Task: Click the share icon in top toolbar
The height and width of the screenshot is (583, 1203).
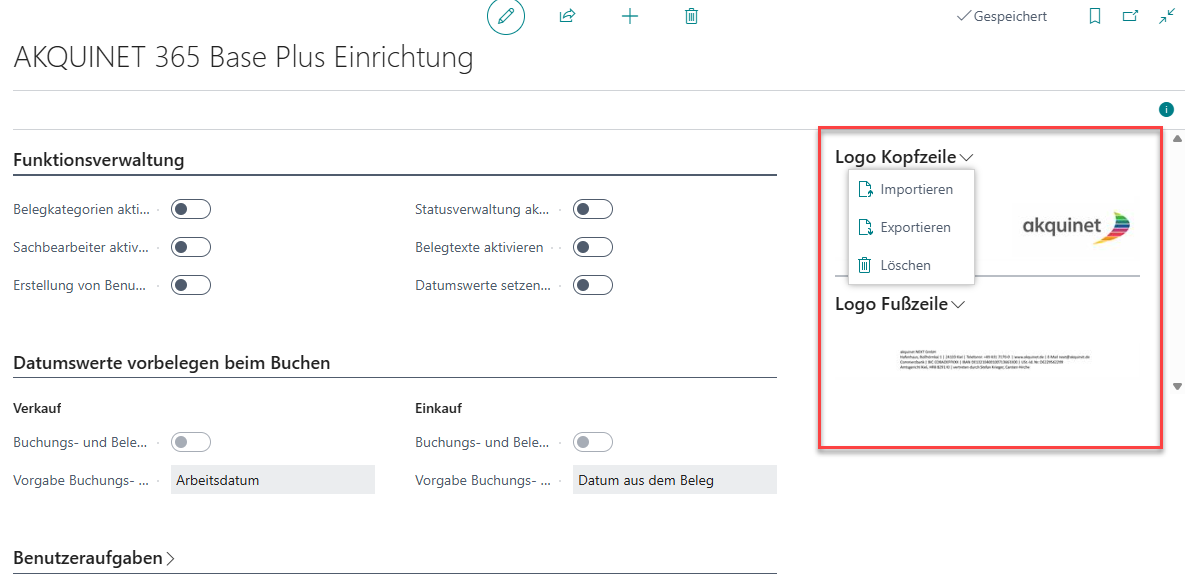Action: point(568,16)
